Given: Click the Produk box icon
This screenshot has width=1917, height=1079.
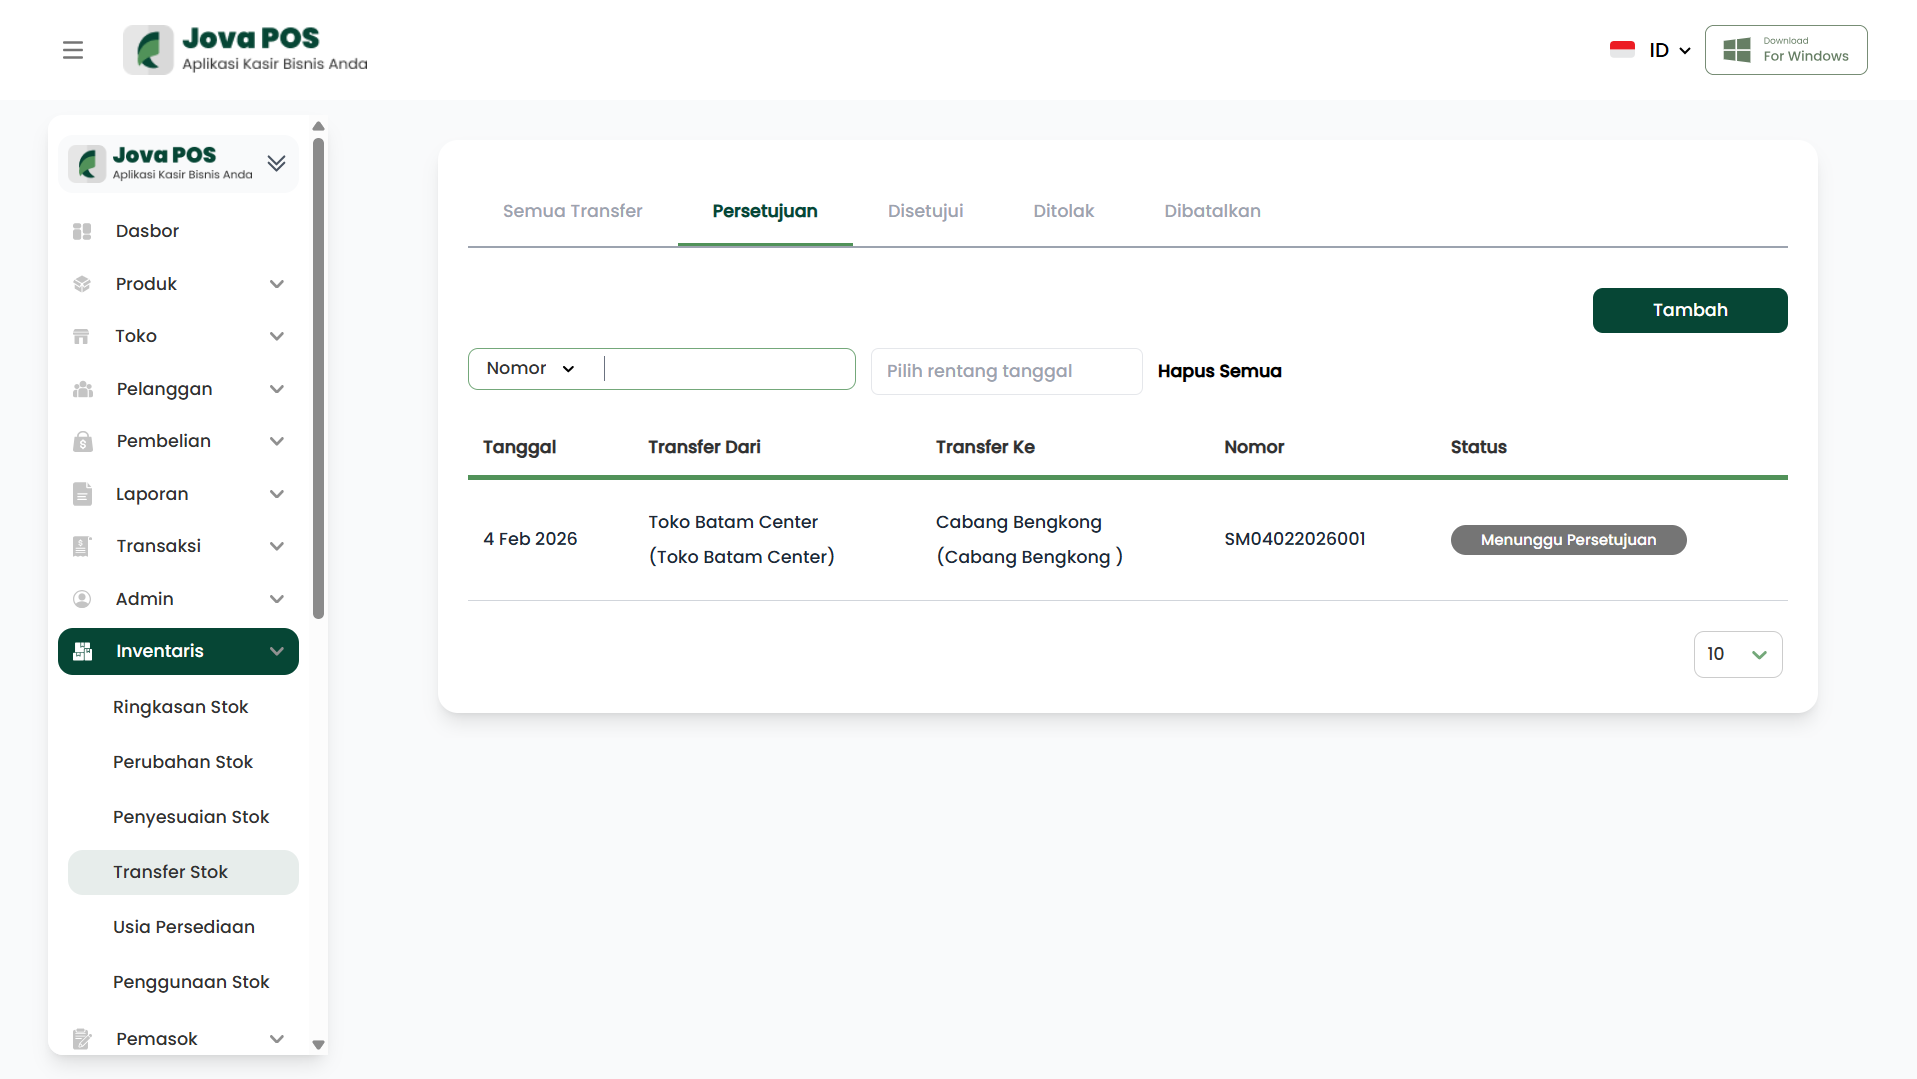Looking at the screenshot, I should (x=82, y=284).
